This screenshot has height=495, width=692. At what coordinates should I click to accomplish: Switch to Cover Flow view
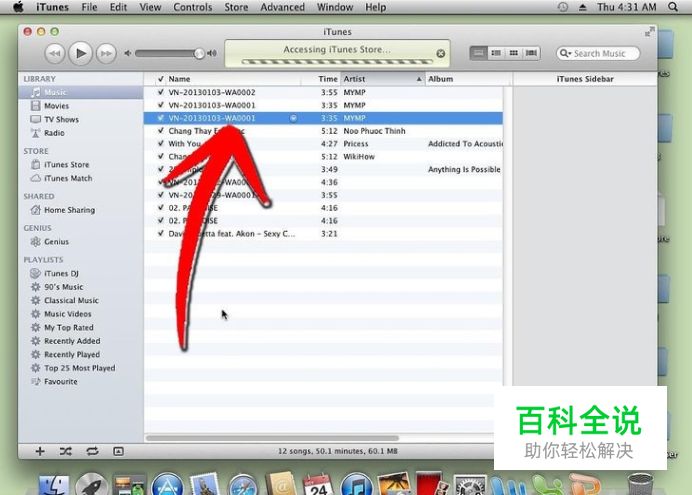531,53
